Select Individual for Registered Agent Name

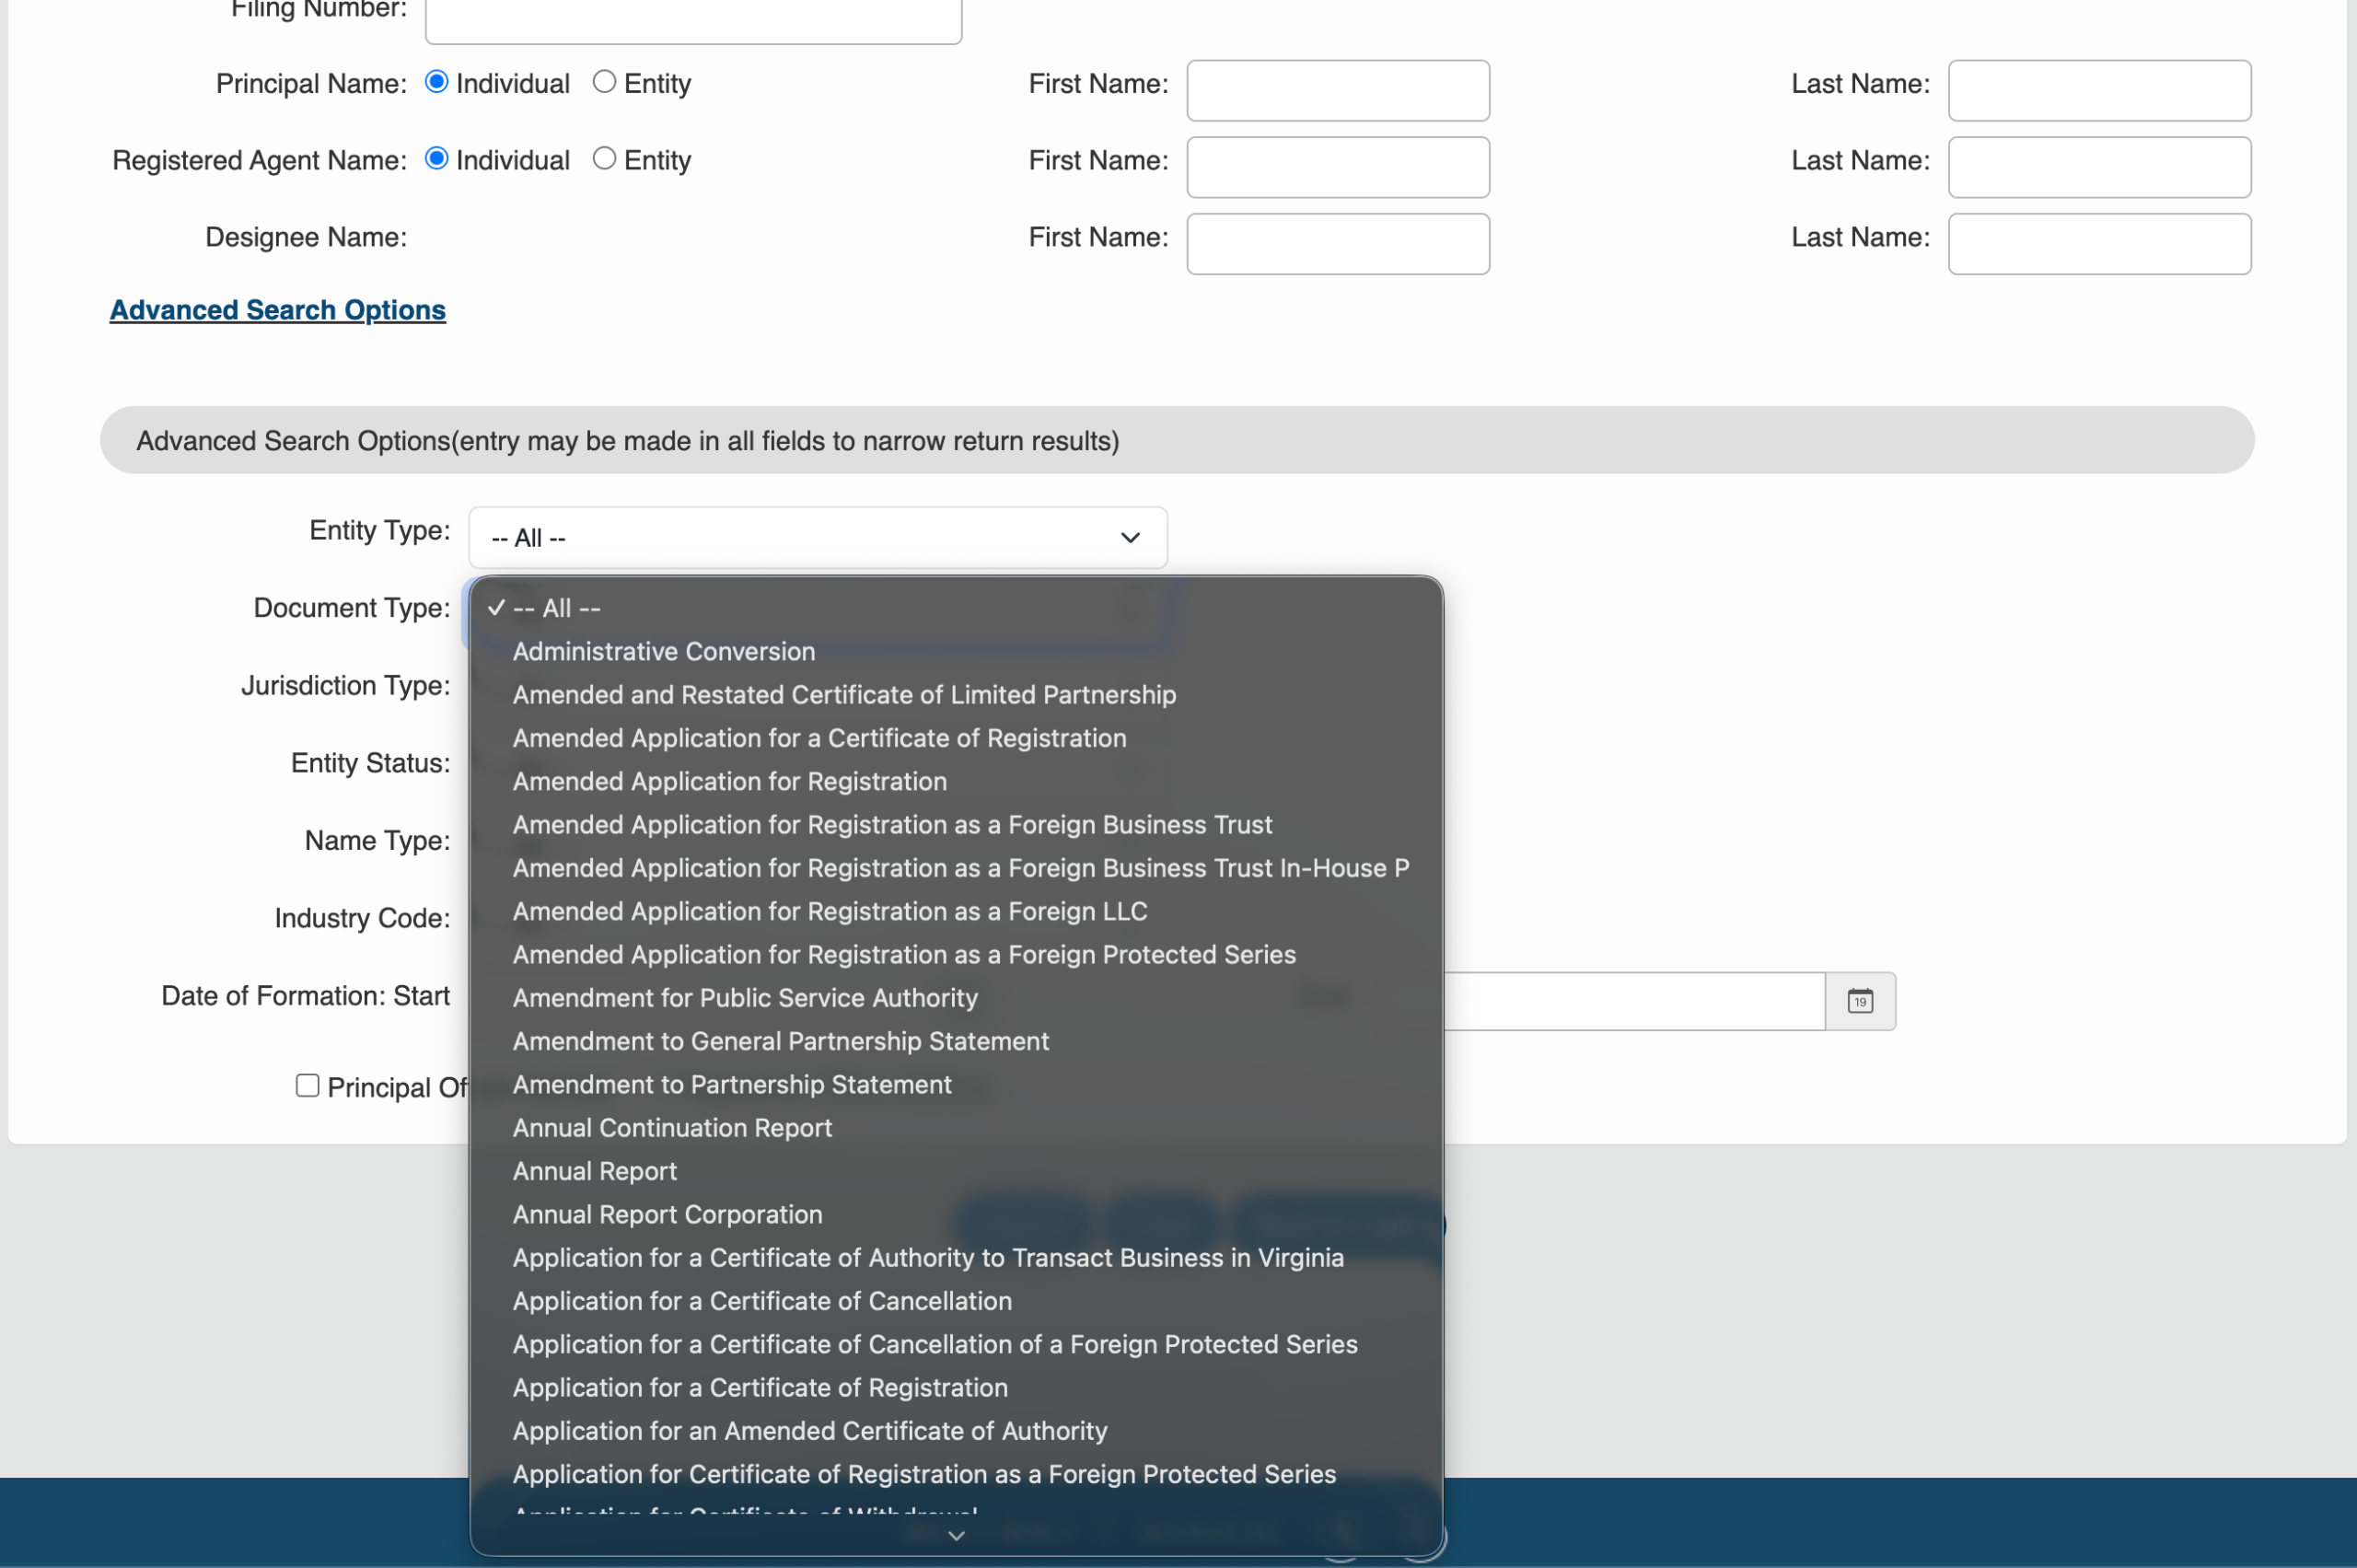[x=436, y=158]
